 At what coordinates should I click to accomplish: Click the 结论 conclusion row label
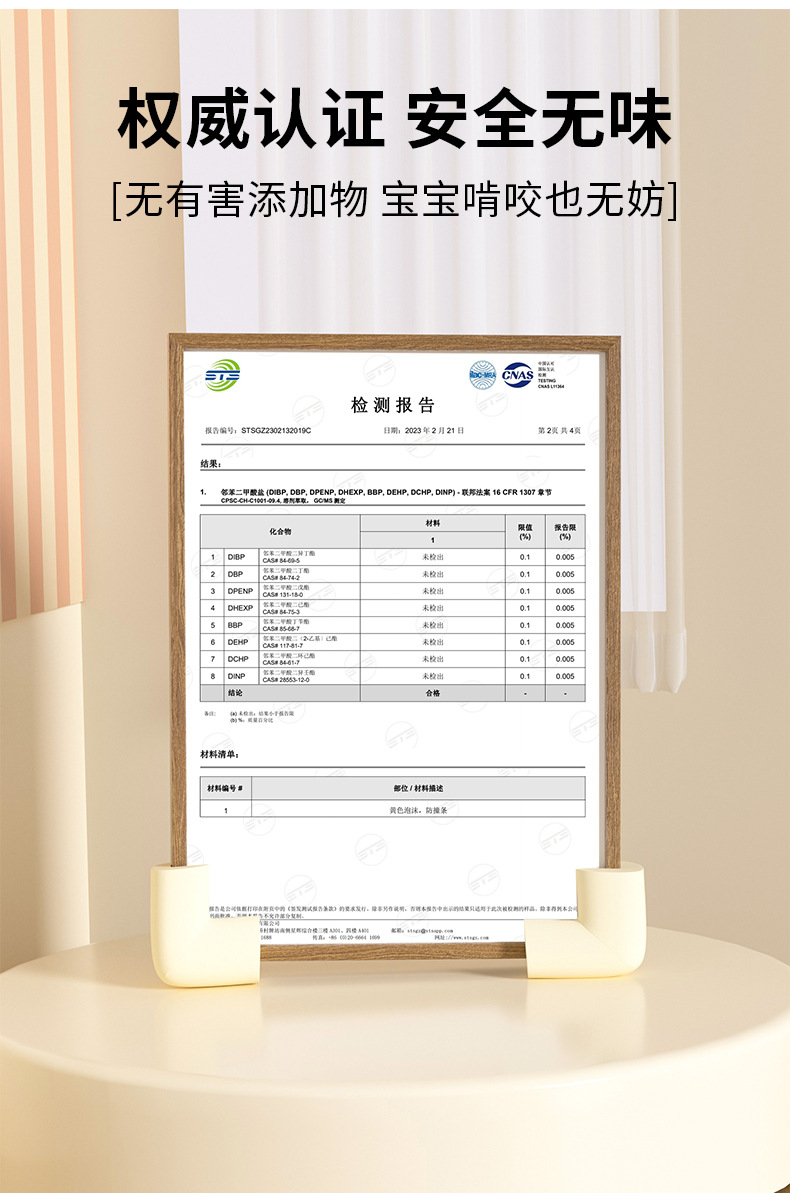point(235,693)
